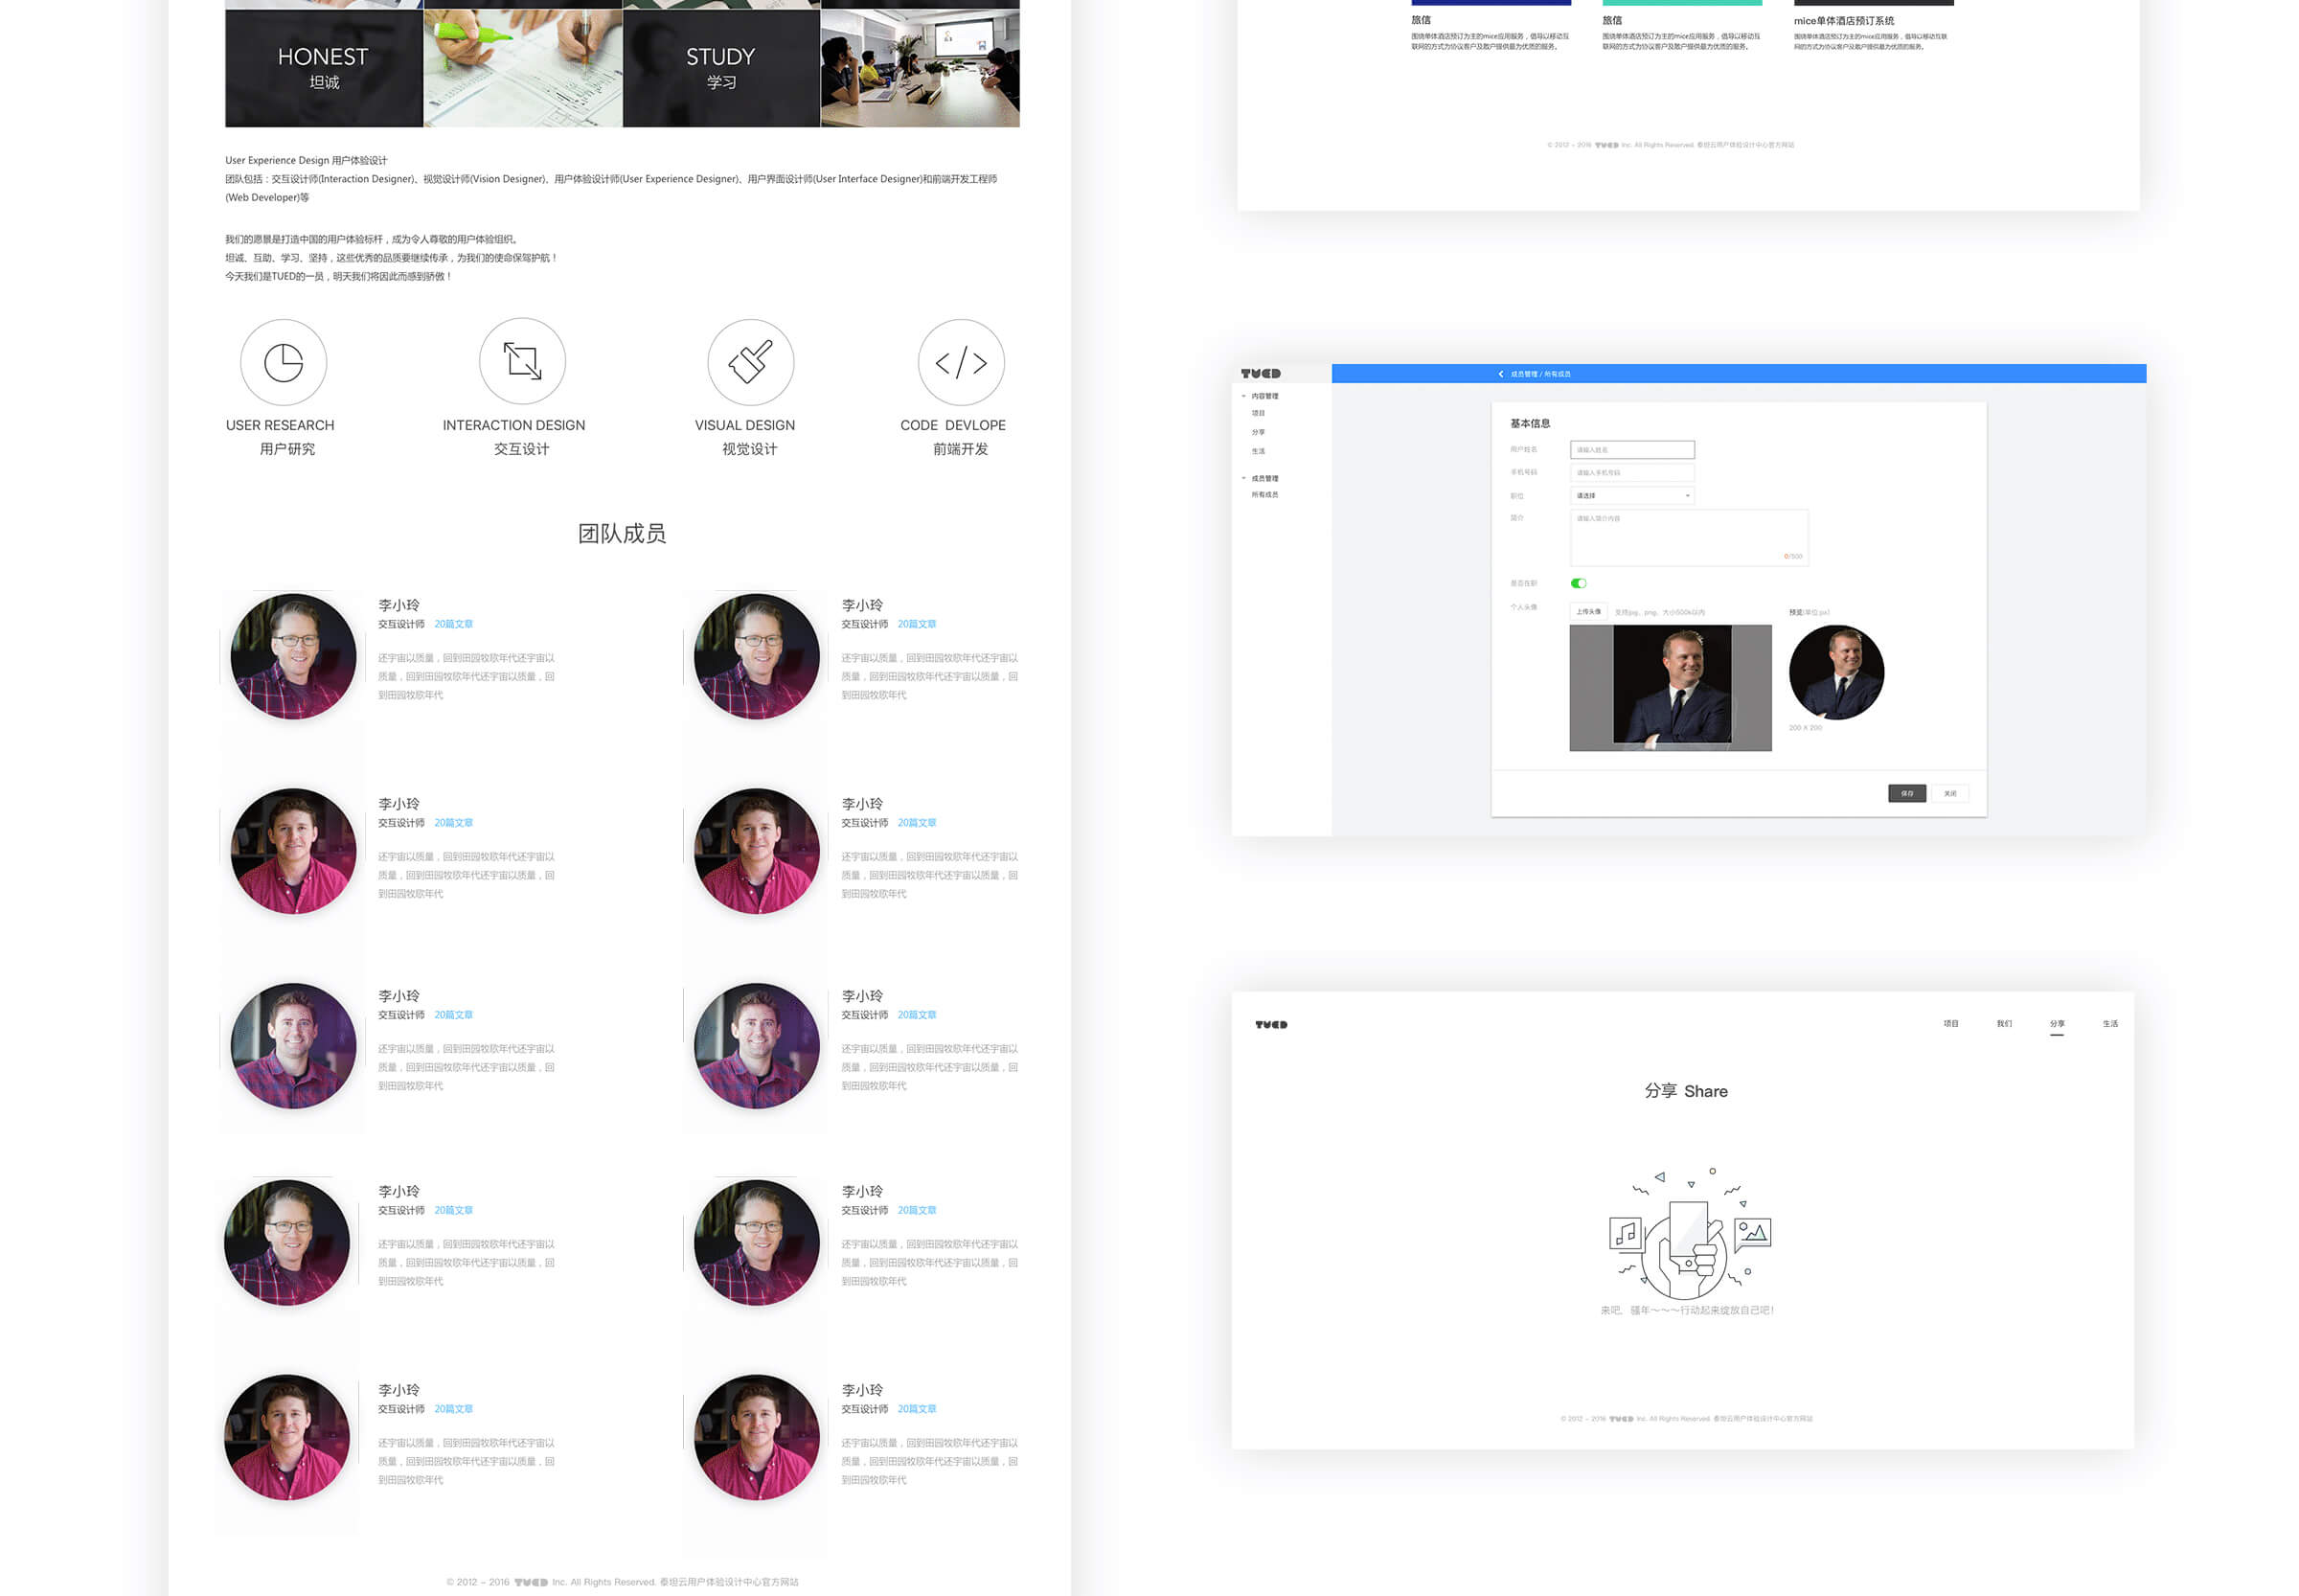2299x1596 pixels.
Task: Open 生活 tab in Share page navigation
Action: (2109, 1024)
